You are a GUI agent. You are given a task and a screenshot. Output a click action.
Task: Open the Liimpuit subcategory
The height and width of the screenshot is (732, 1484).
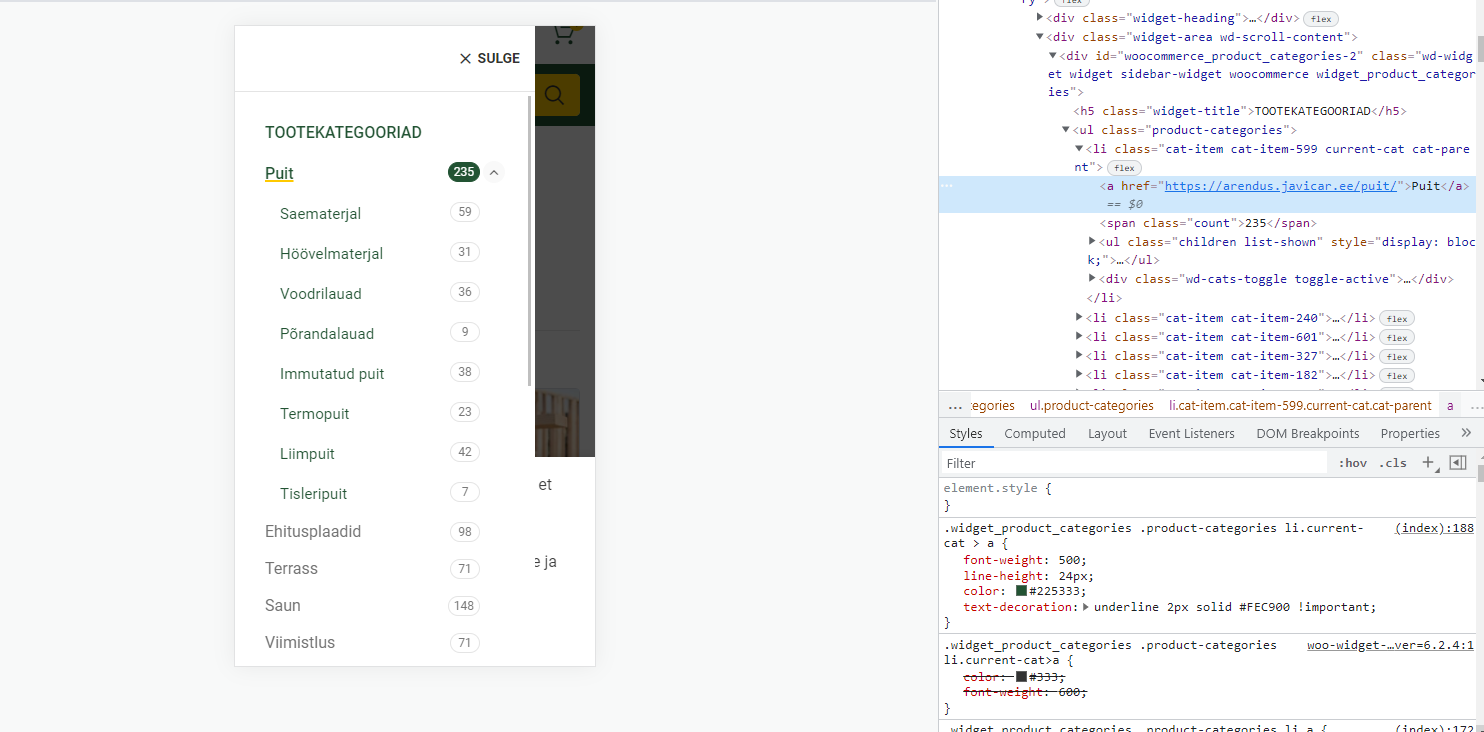click(308, 453)
